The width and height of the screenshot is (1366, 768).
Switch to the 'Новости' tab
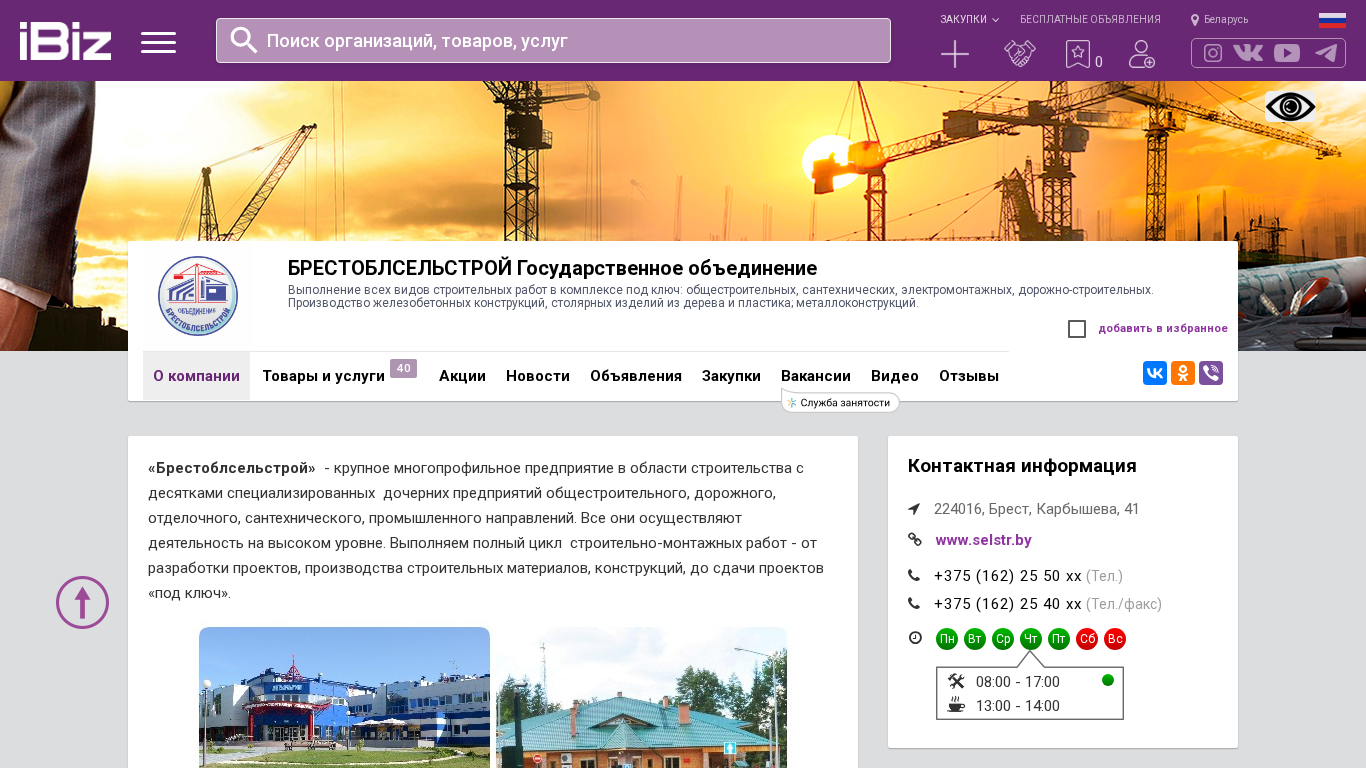[x=538, y=376]
